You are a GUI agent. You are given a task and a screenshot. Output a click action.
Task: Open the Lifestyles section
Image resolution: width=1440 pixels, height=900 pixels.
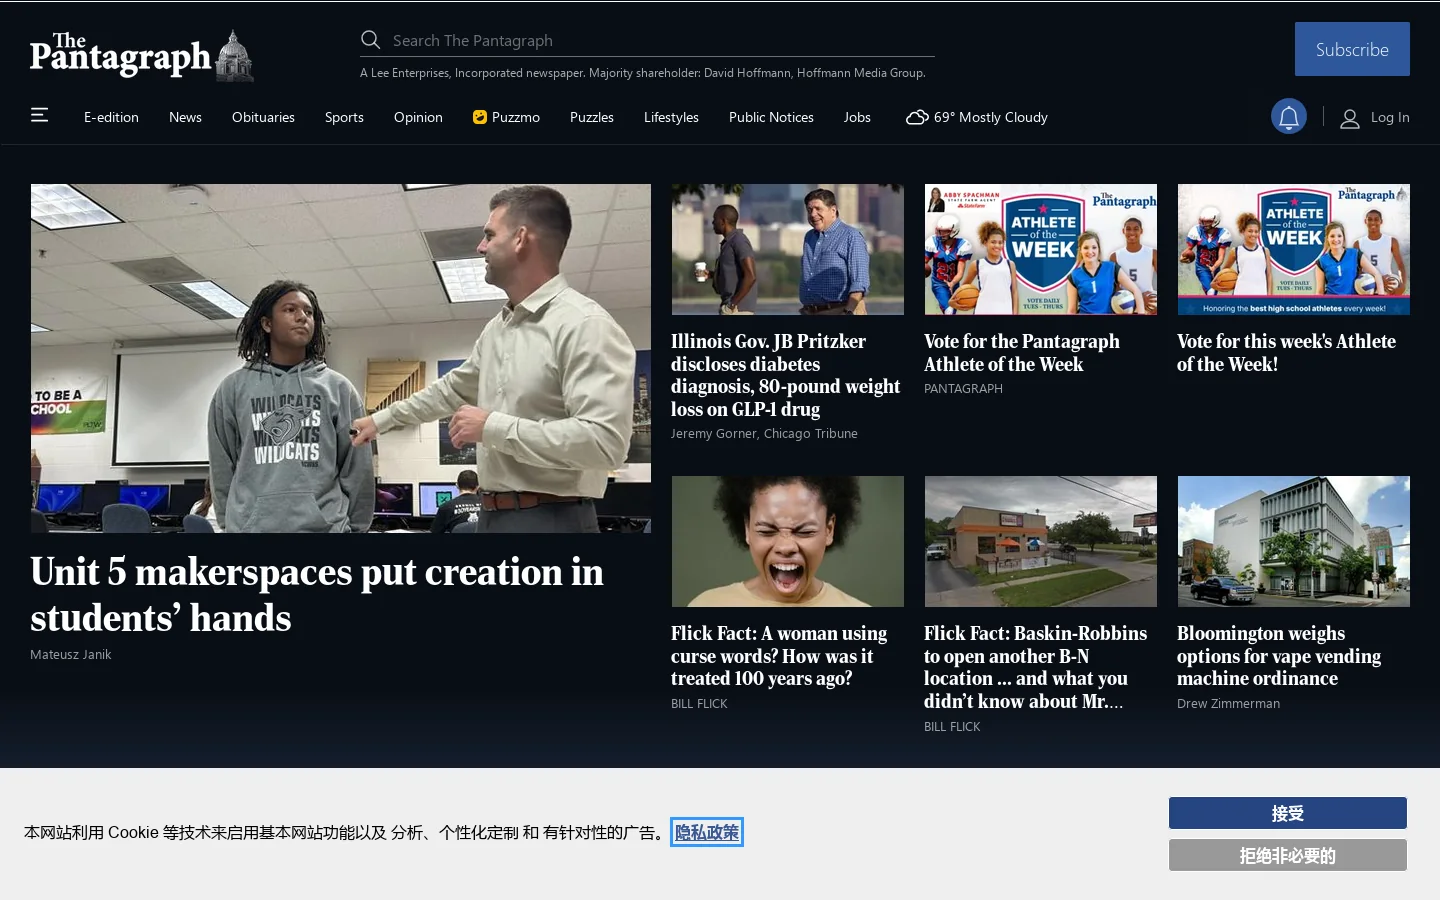pos(671,117)
